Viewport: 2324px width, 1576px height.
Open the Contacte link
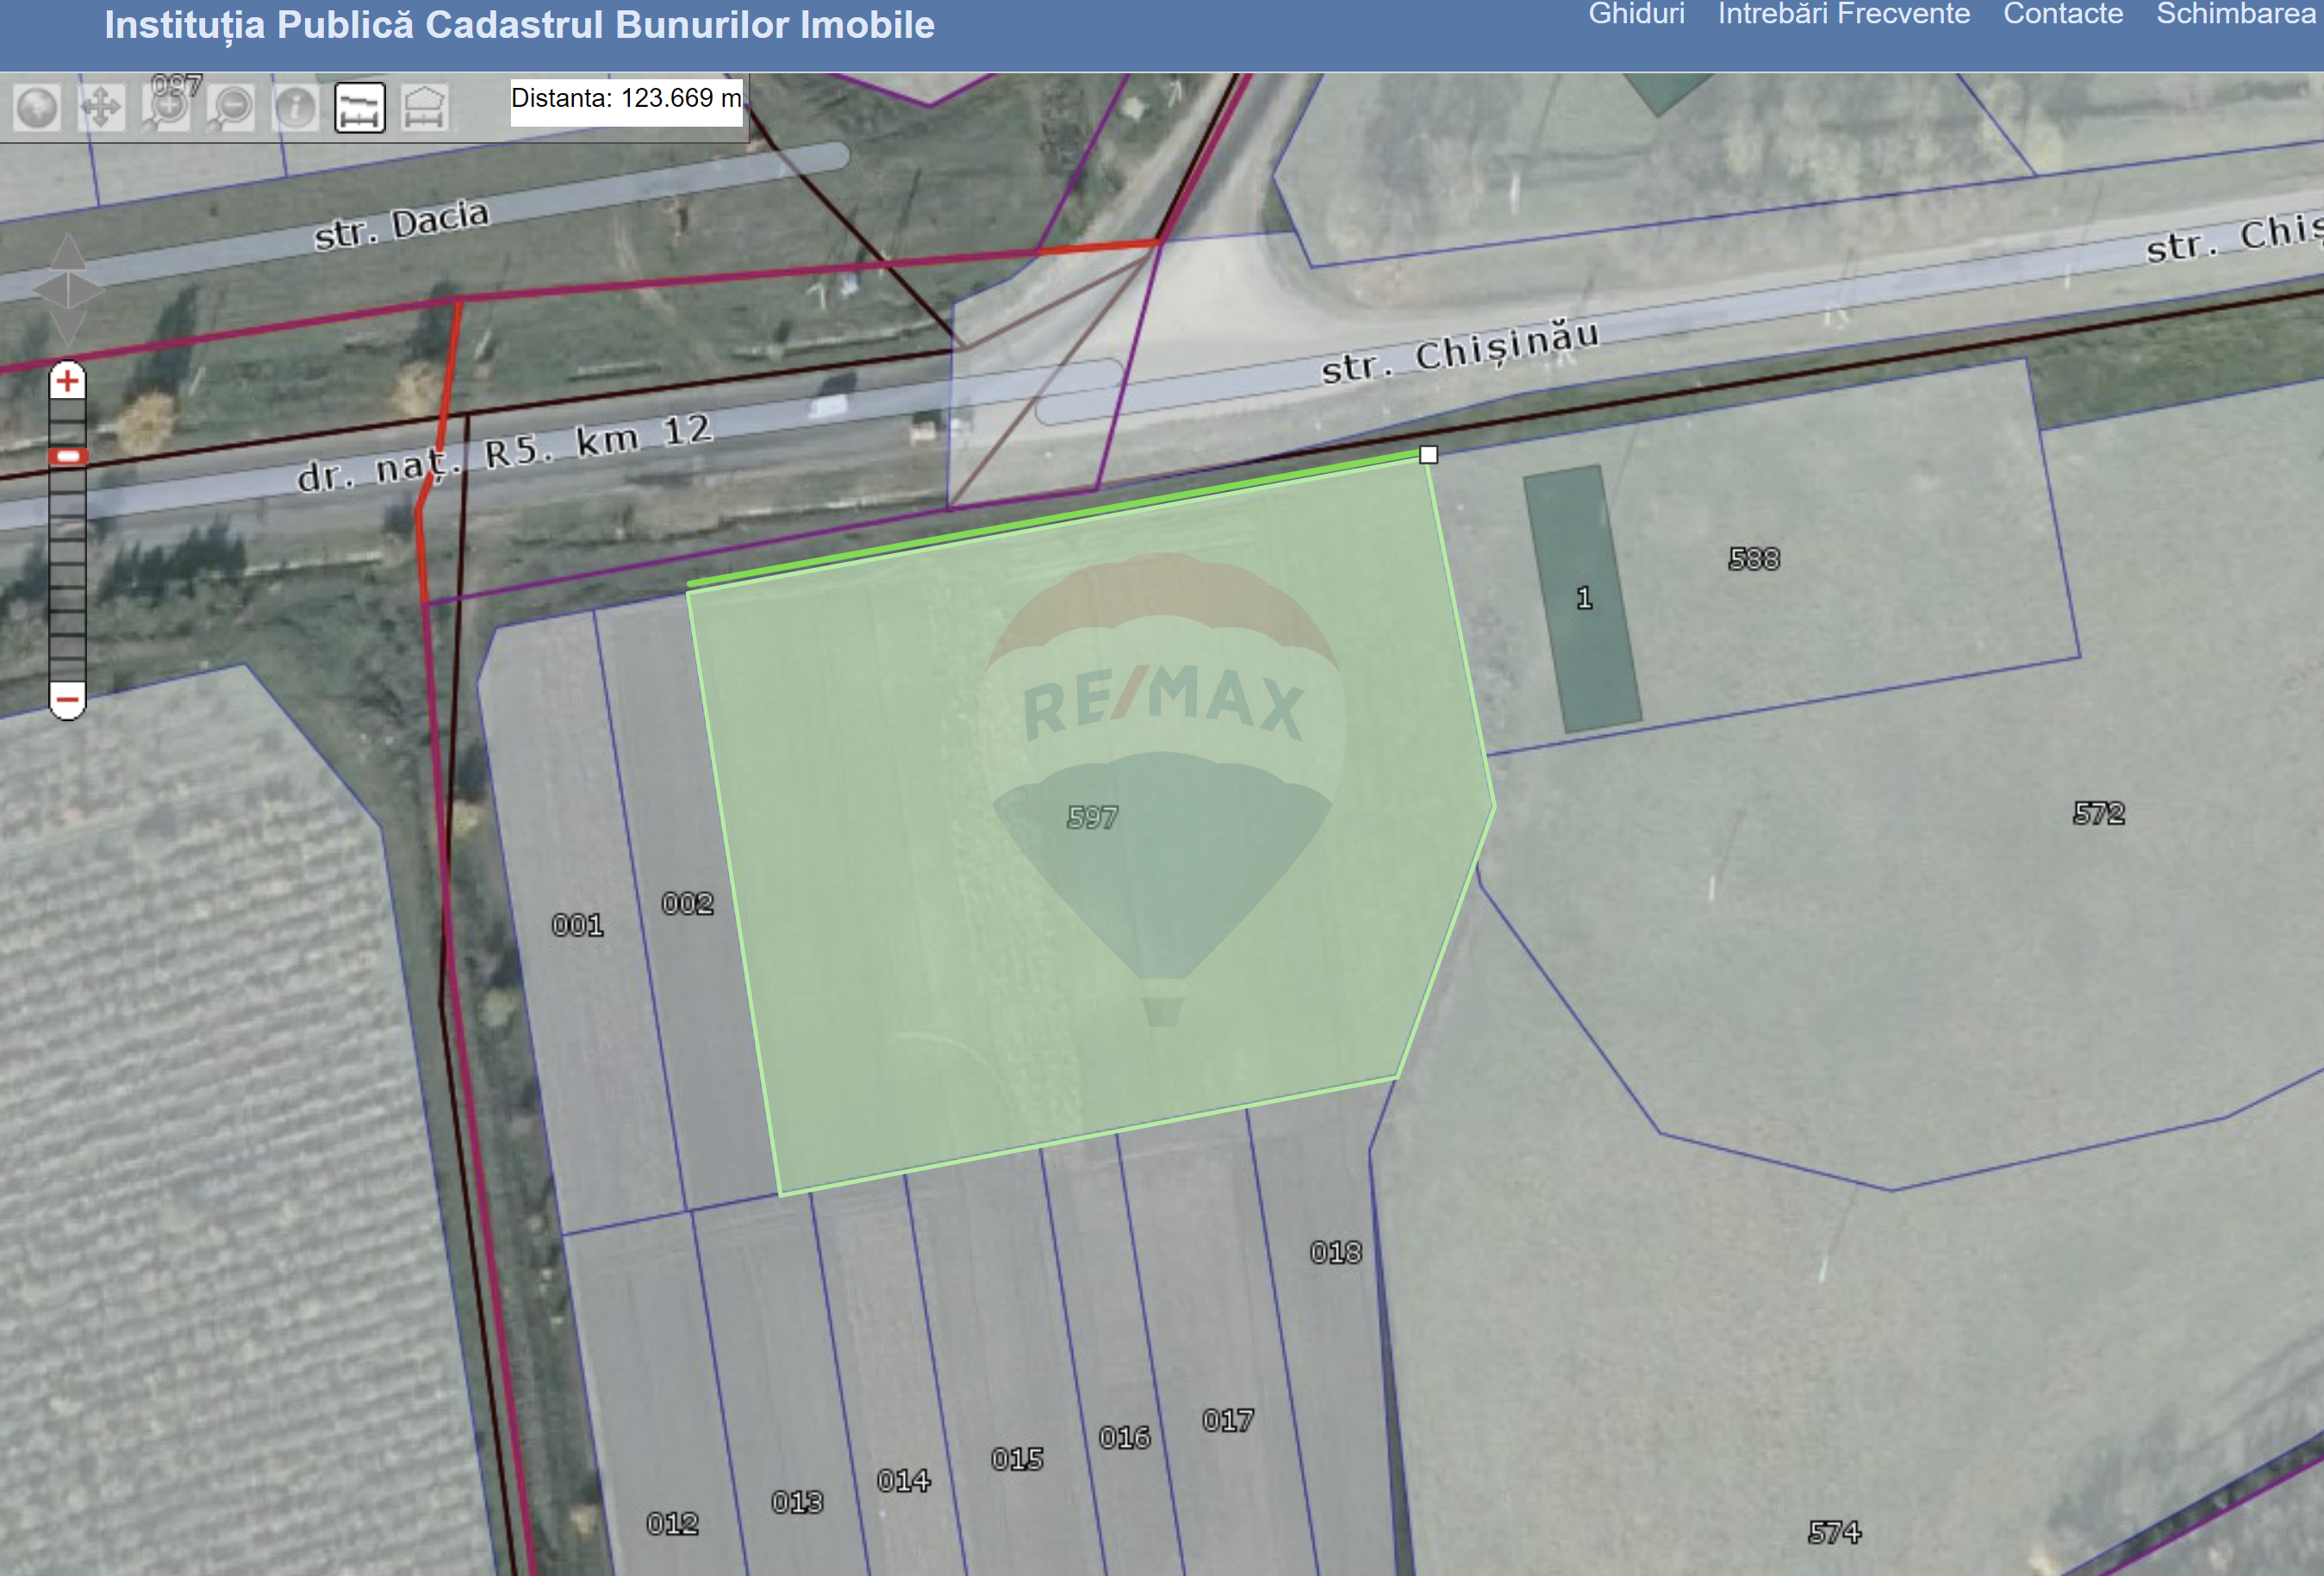tap(2062, 14)
